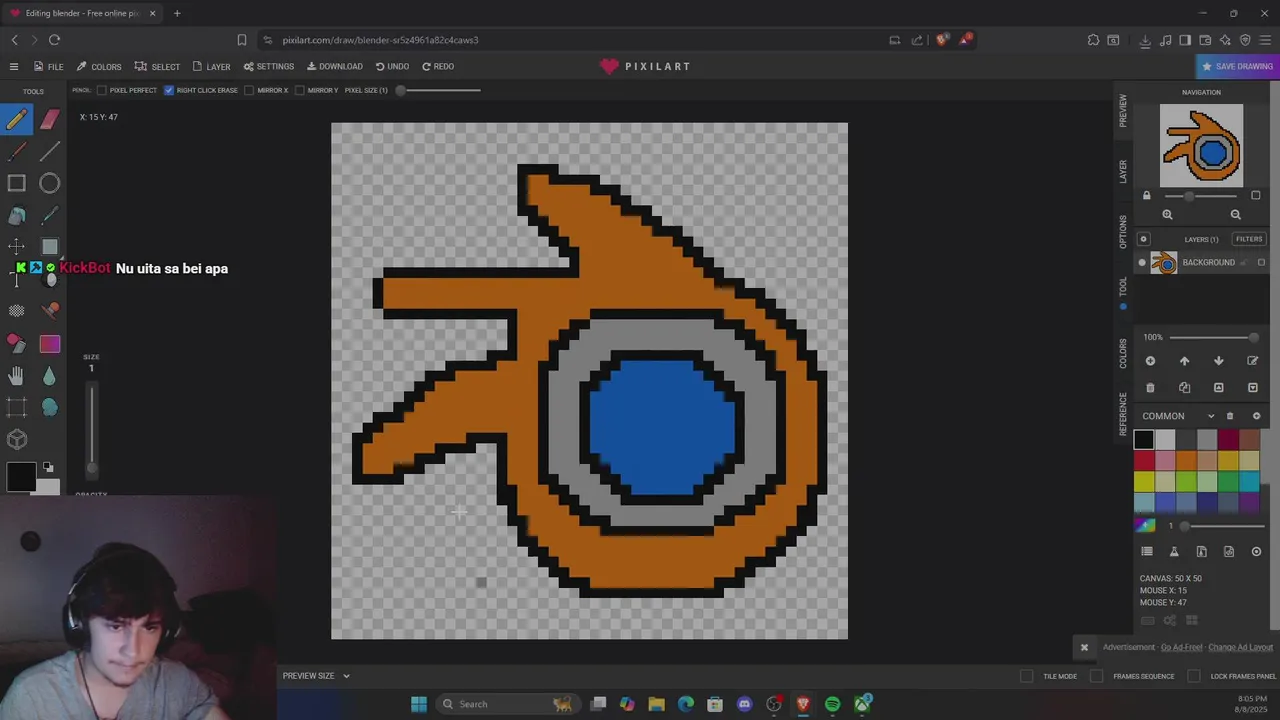The image size is (1280, 720).
Task: Select the Paint Bucket fill tool
Action: point(17,216)
